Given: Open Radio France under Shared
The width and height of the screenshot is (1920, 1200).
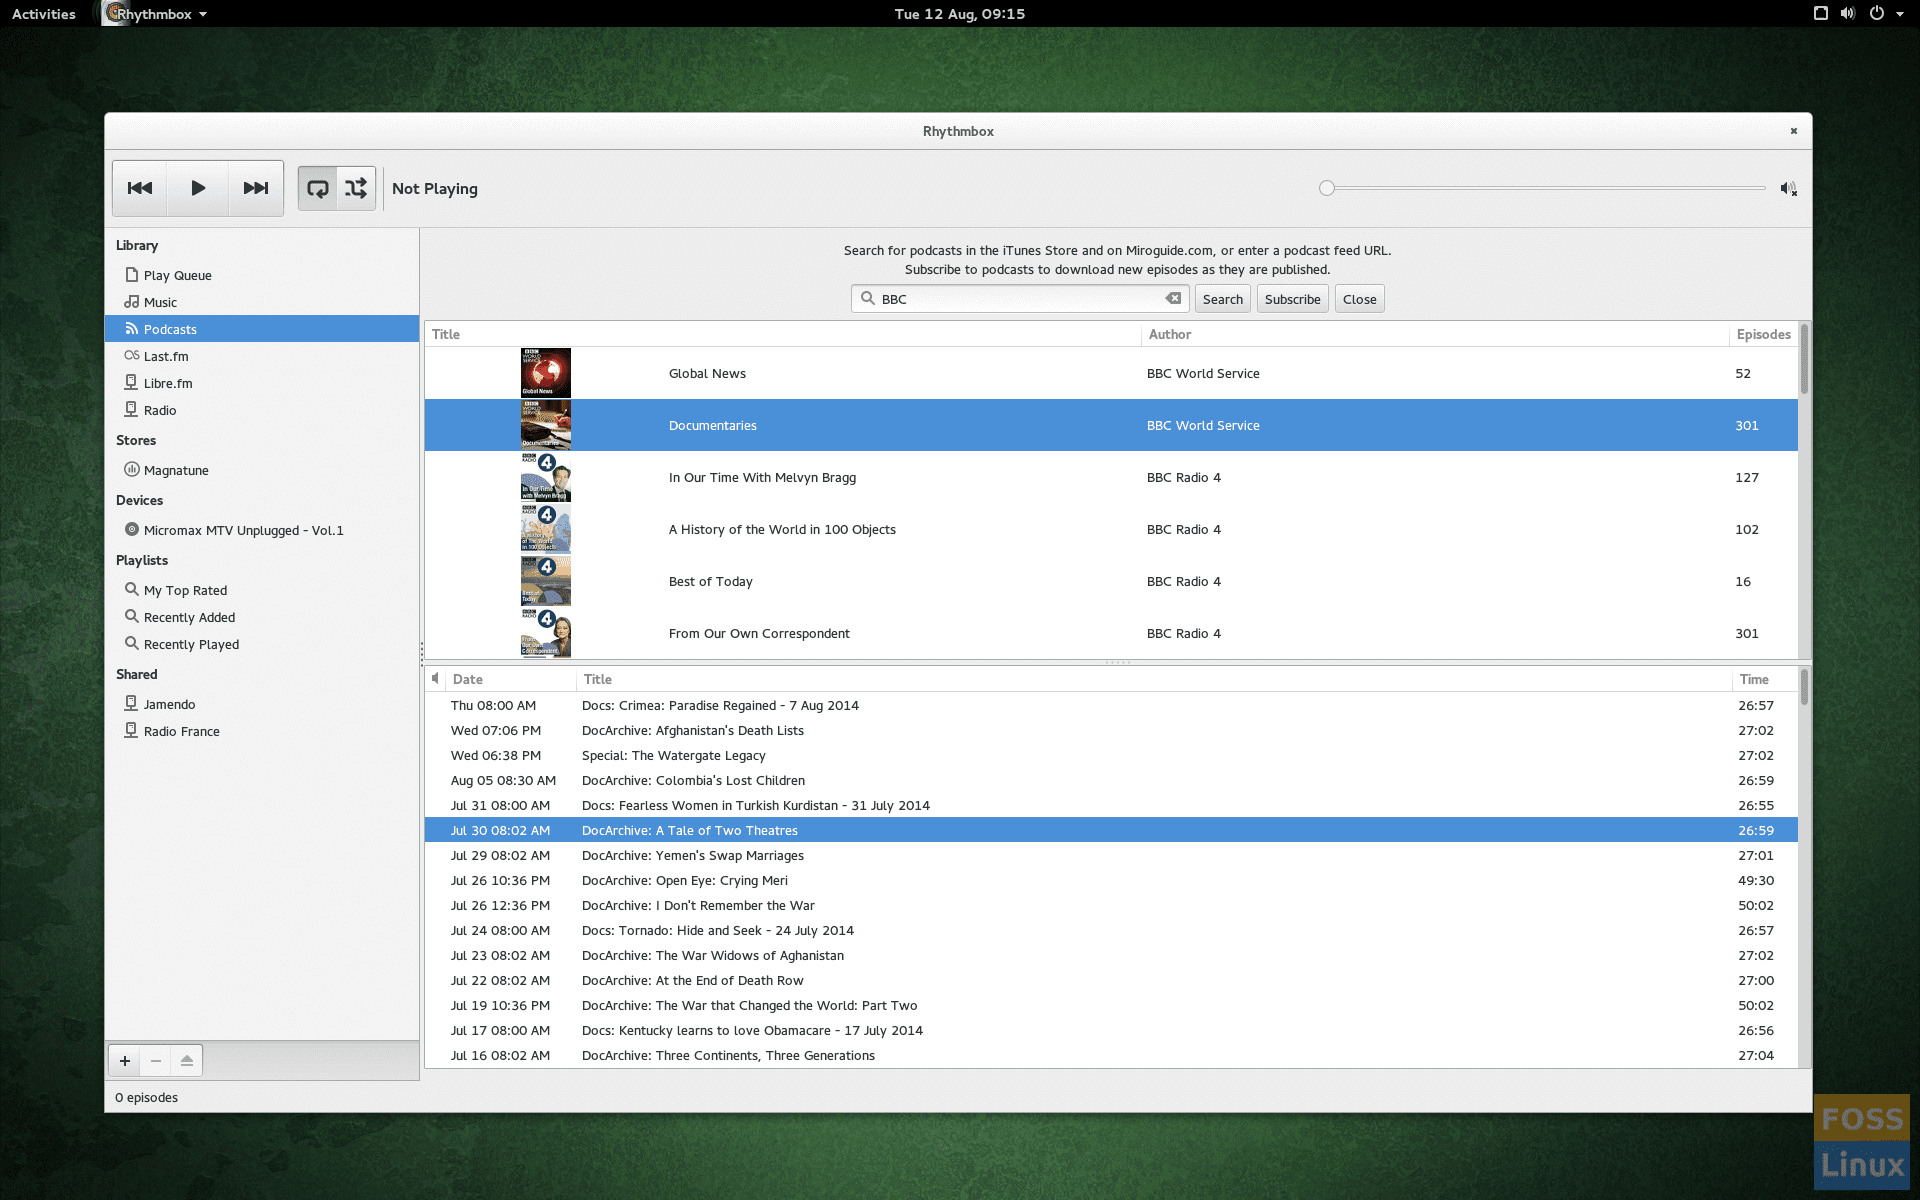Looking at the screenshot, I should coord(262,731).
